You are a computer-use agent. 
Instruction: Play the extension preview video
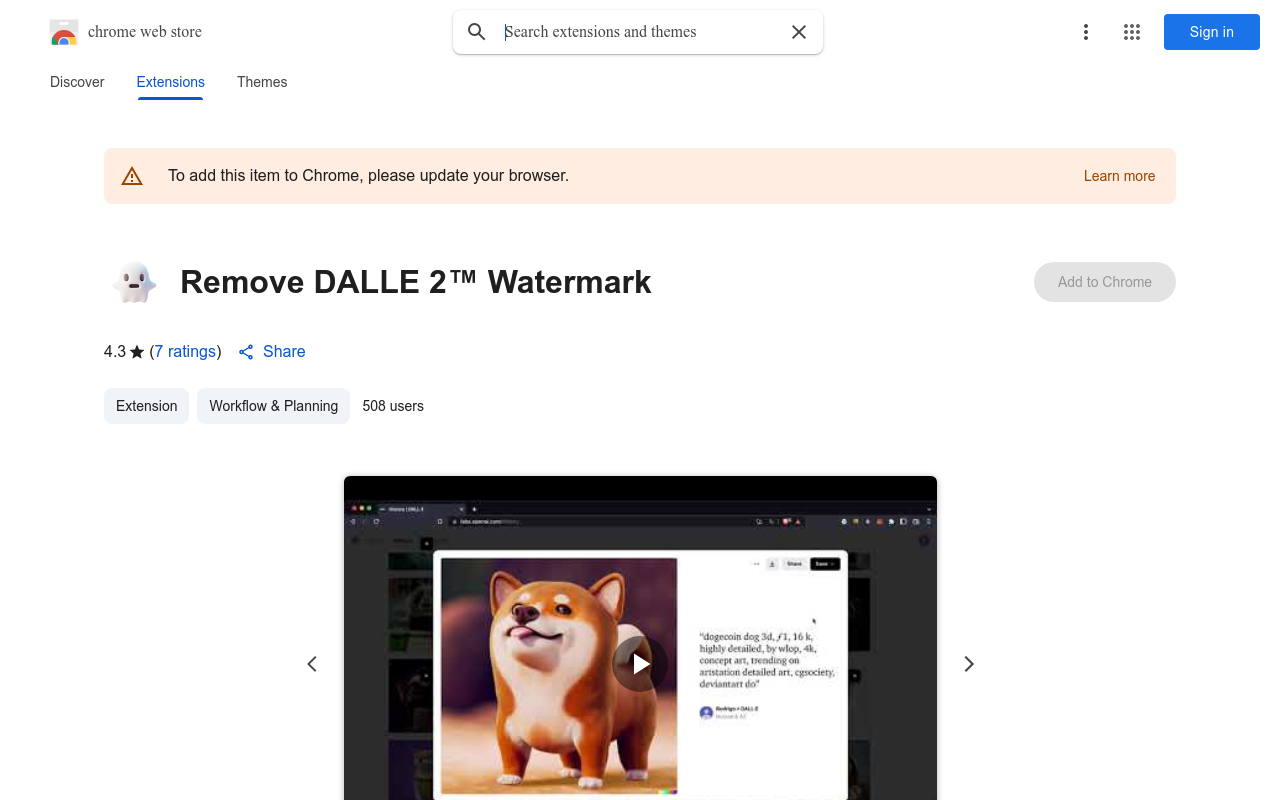pos(640,664)
